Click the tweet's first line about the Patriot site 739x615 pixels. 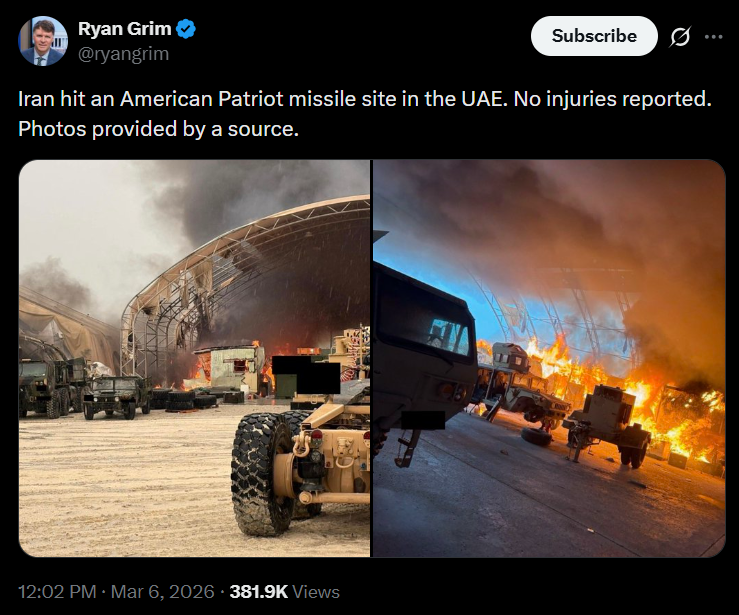coord(365,99)
